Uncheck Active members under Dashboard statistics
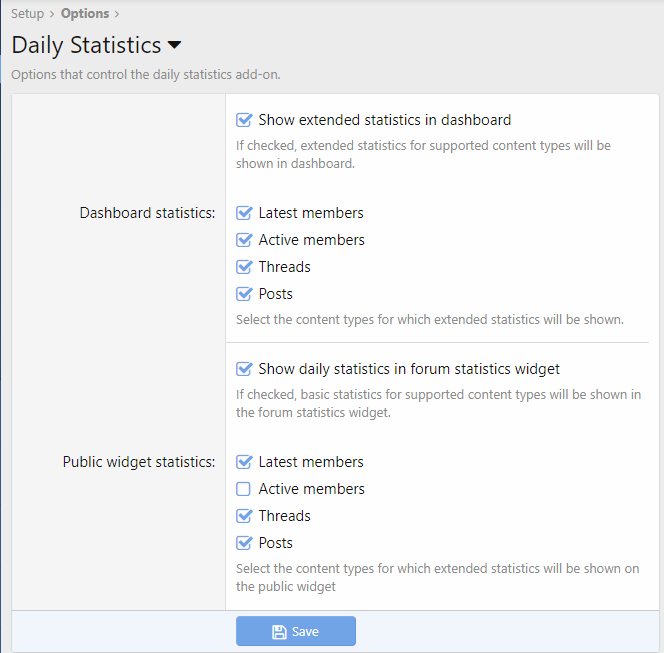This screenshot has height=653, width=664. tap(244, 240)
